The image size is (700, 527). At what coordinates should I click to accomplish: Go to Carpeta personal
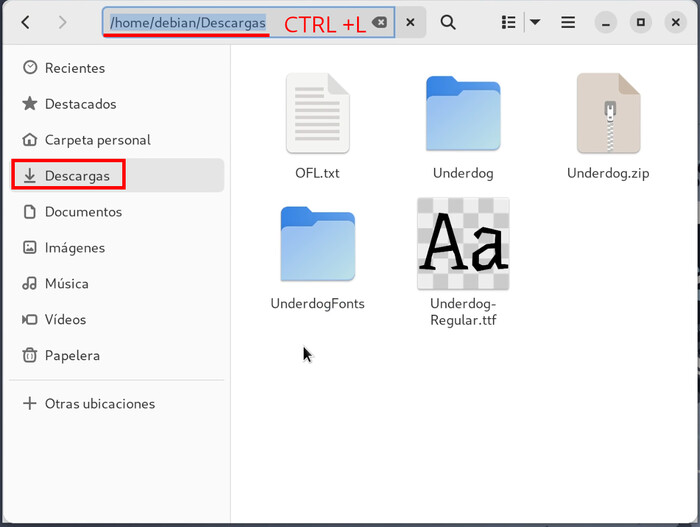[x=117, y=140]
